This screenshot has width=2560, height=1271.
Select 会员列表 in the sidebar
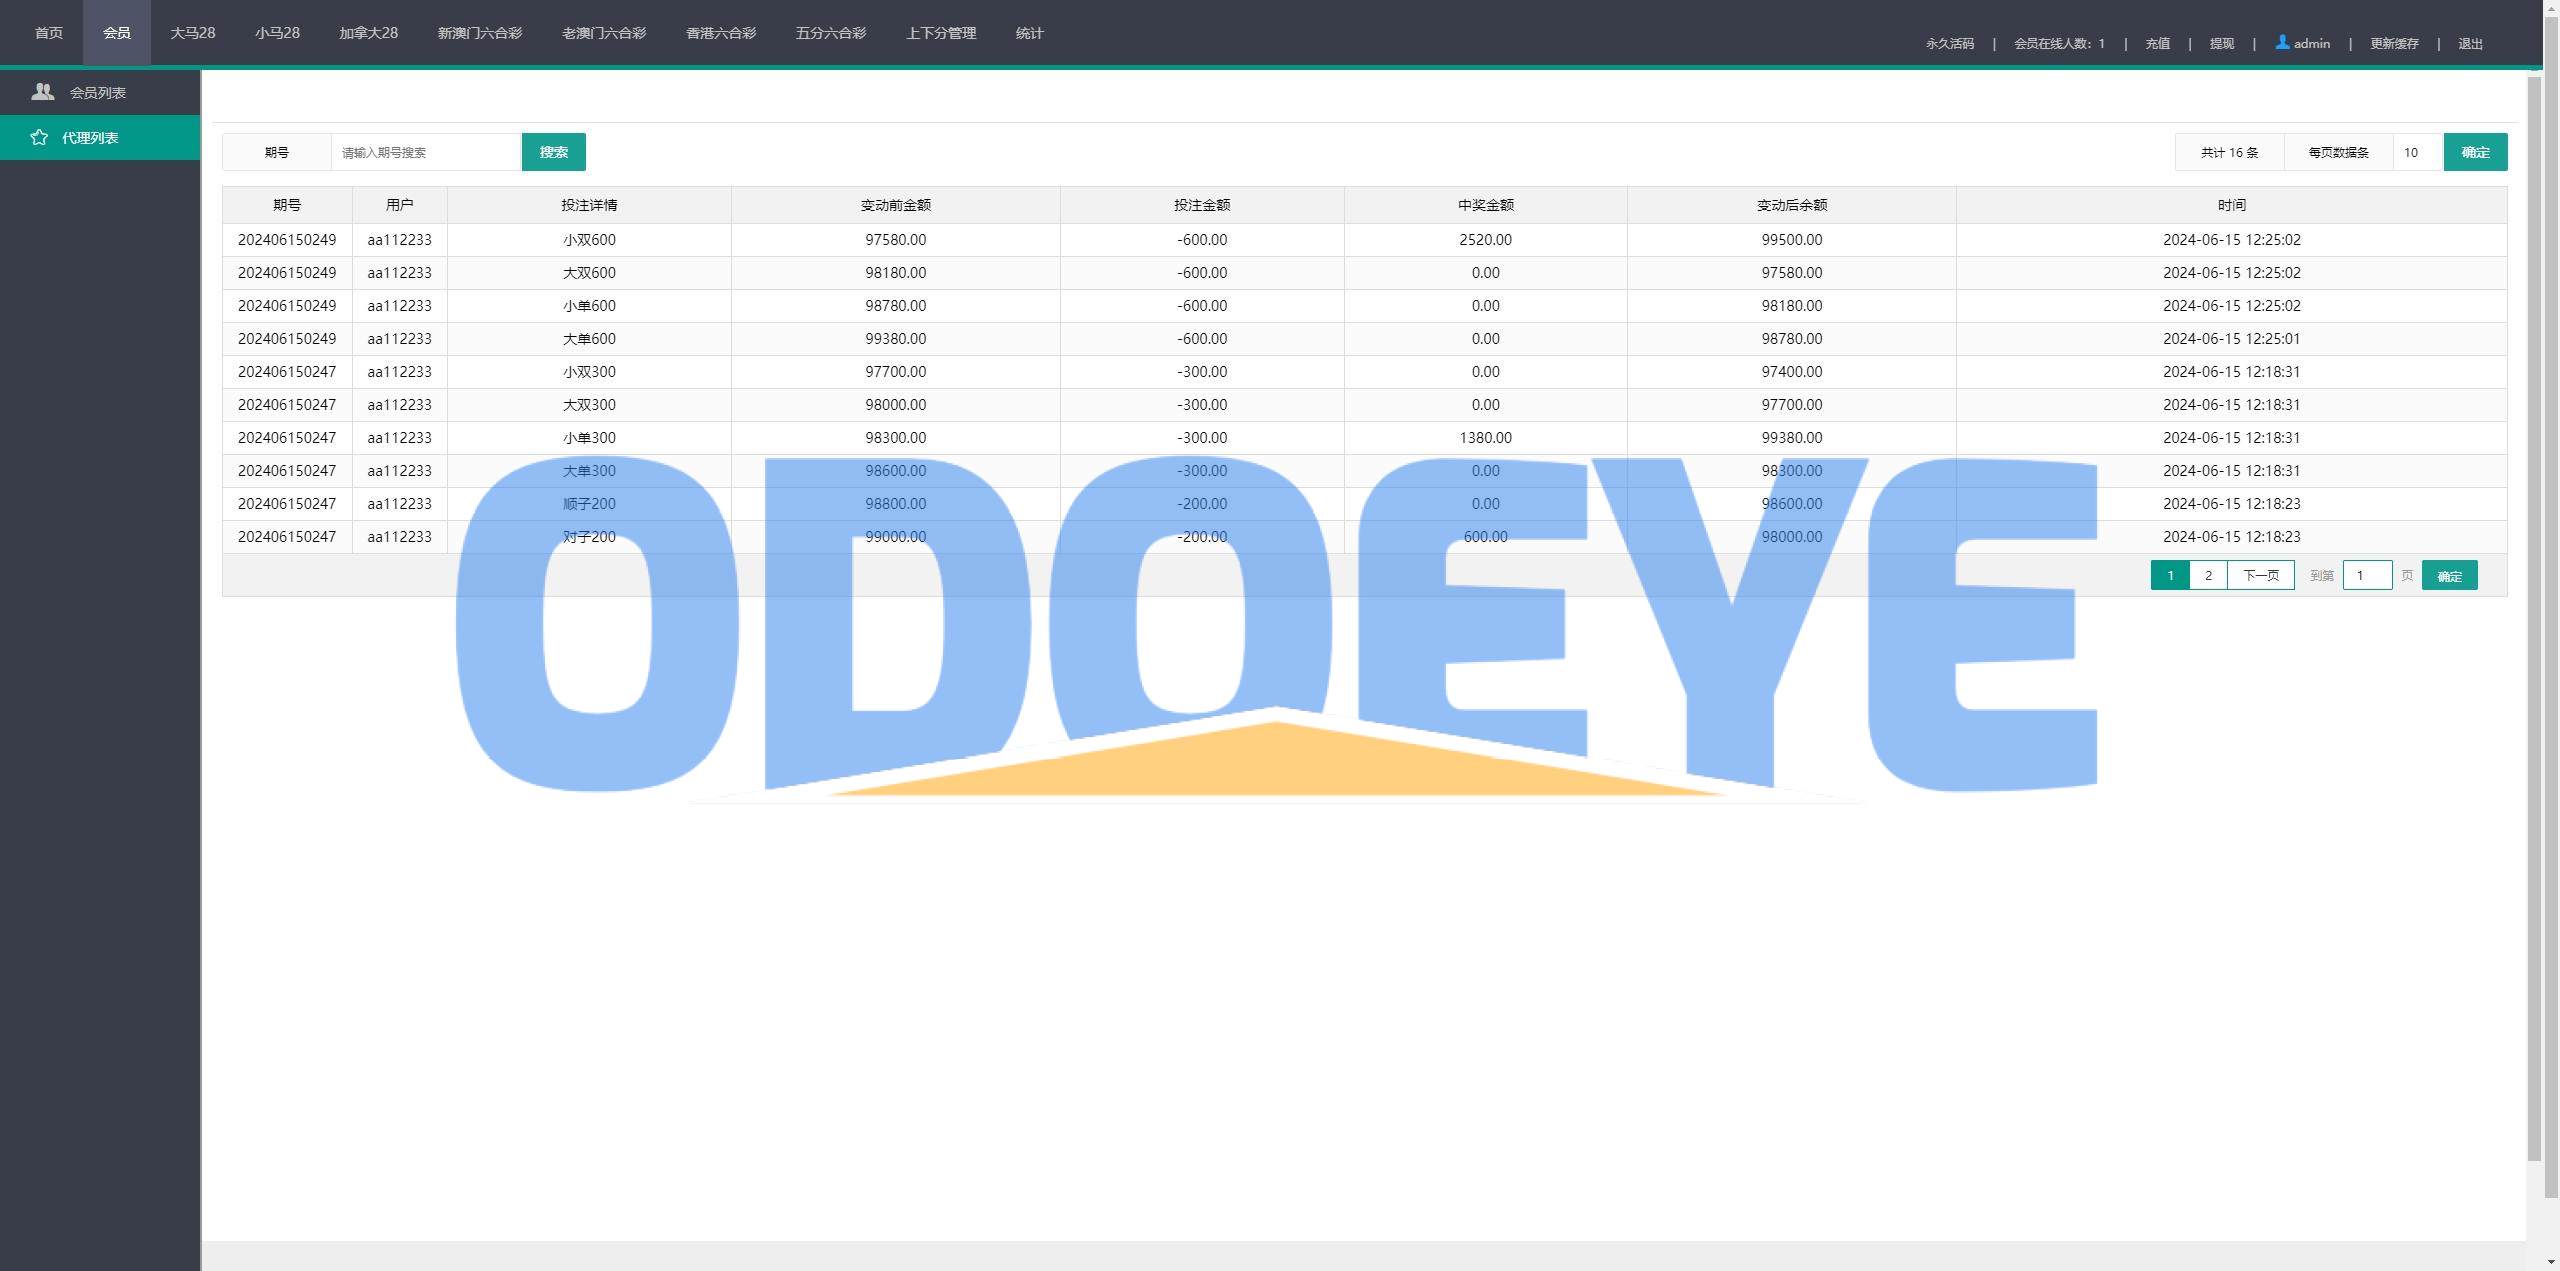[x=100, y=92]
